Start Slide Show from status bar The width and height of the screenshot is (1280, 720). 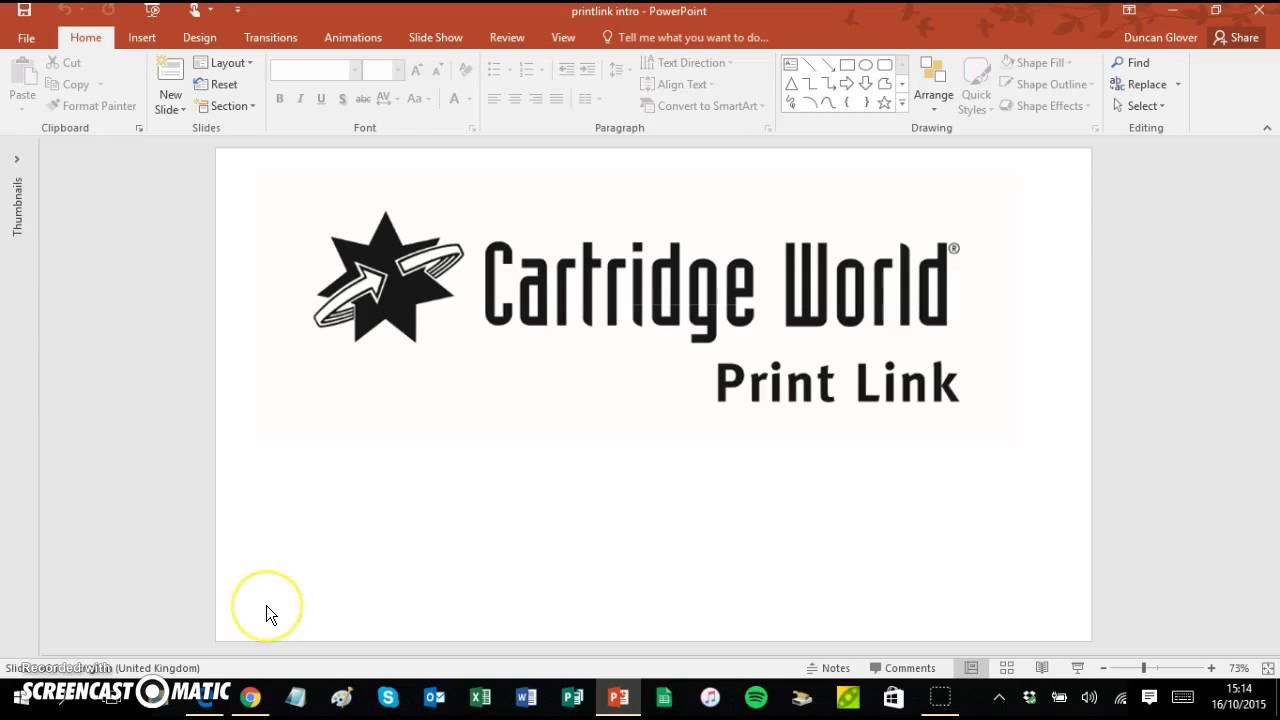[1078, 668]
